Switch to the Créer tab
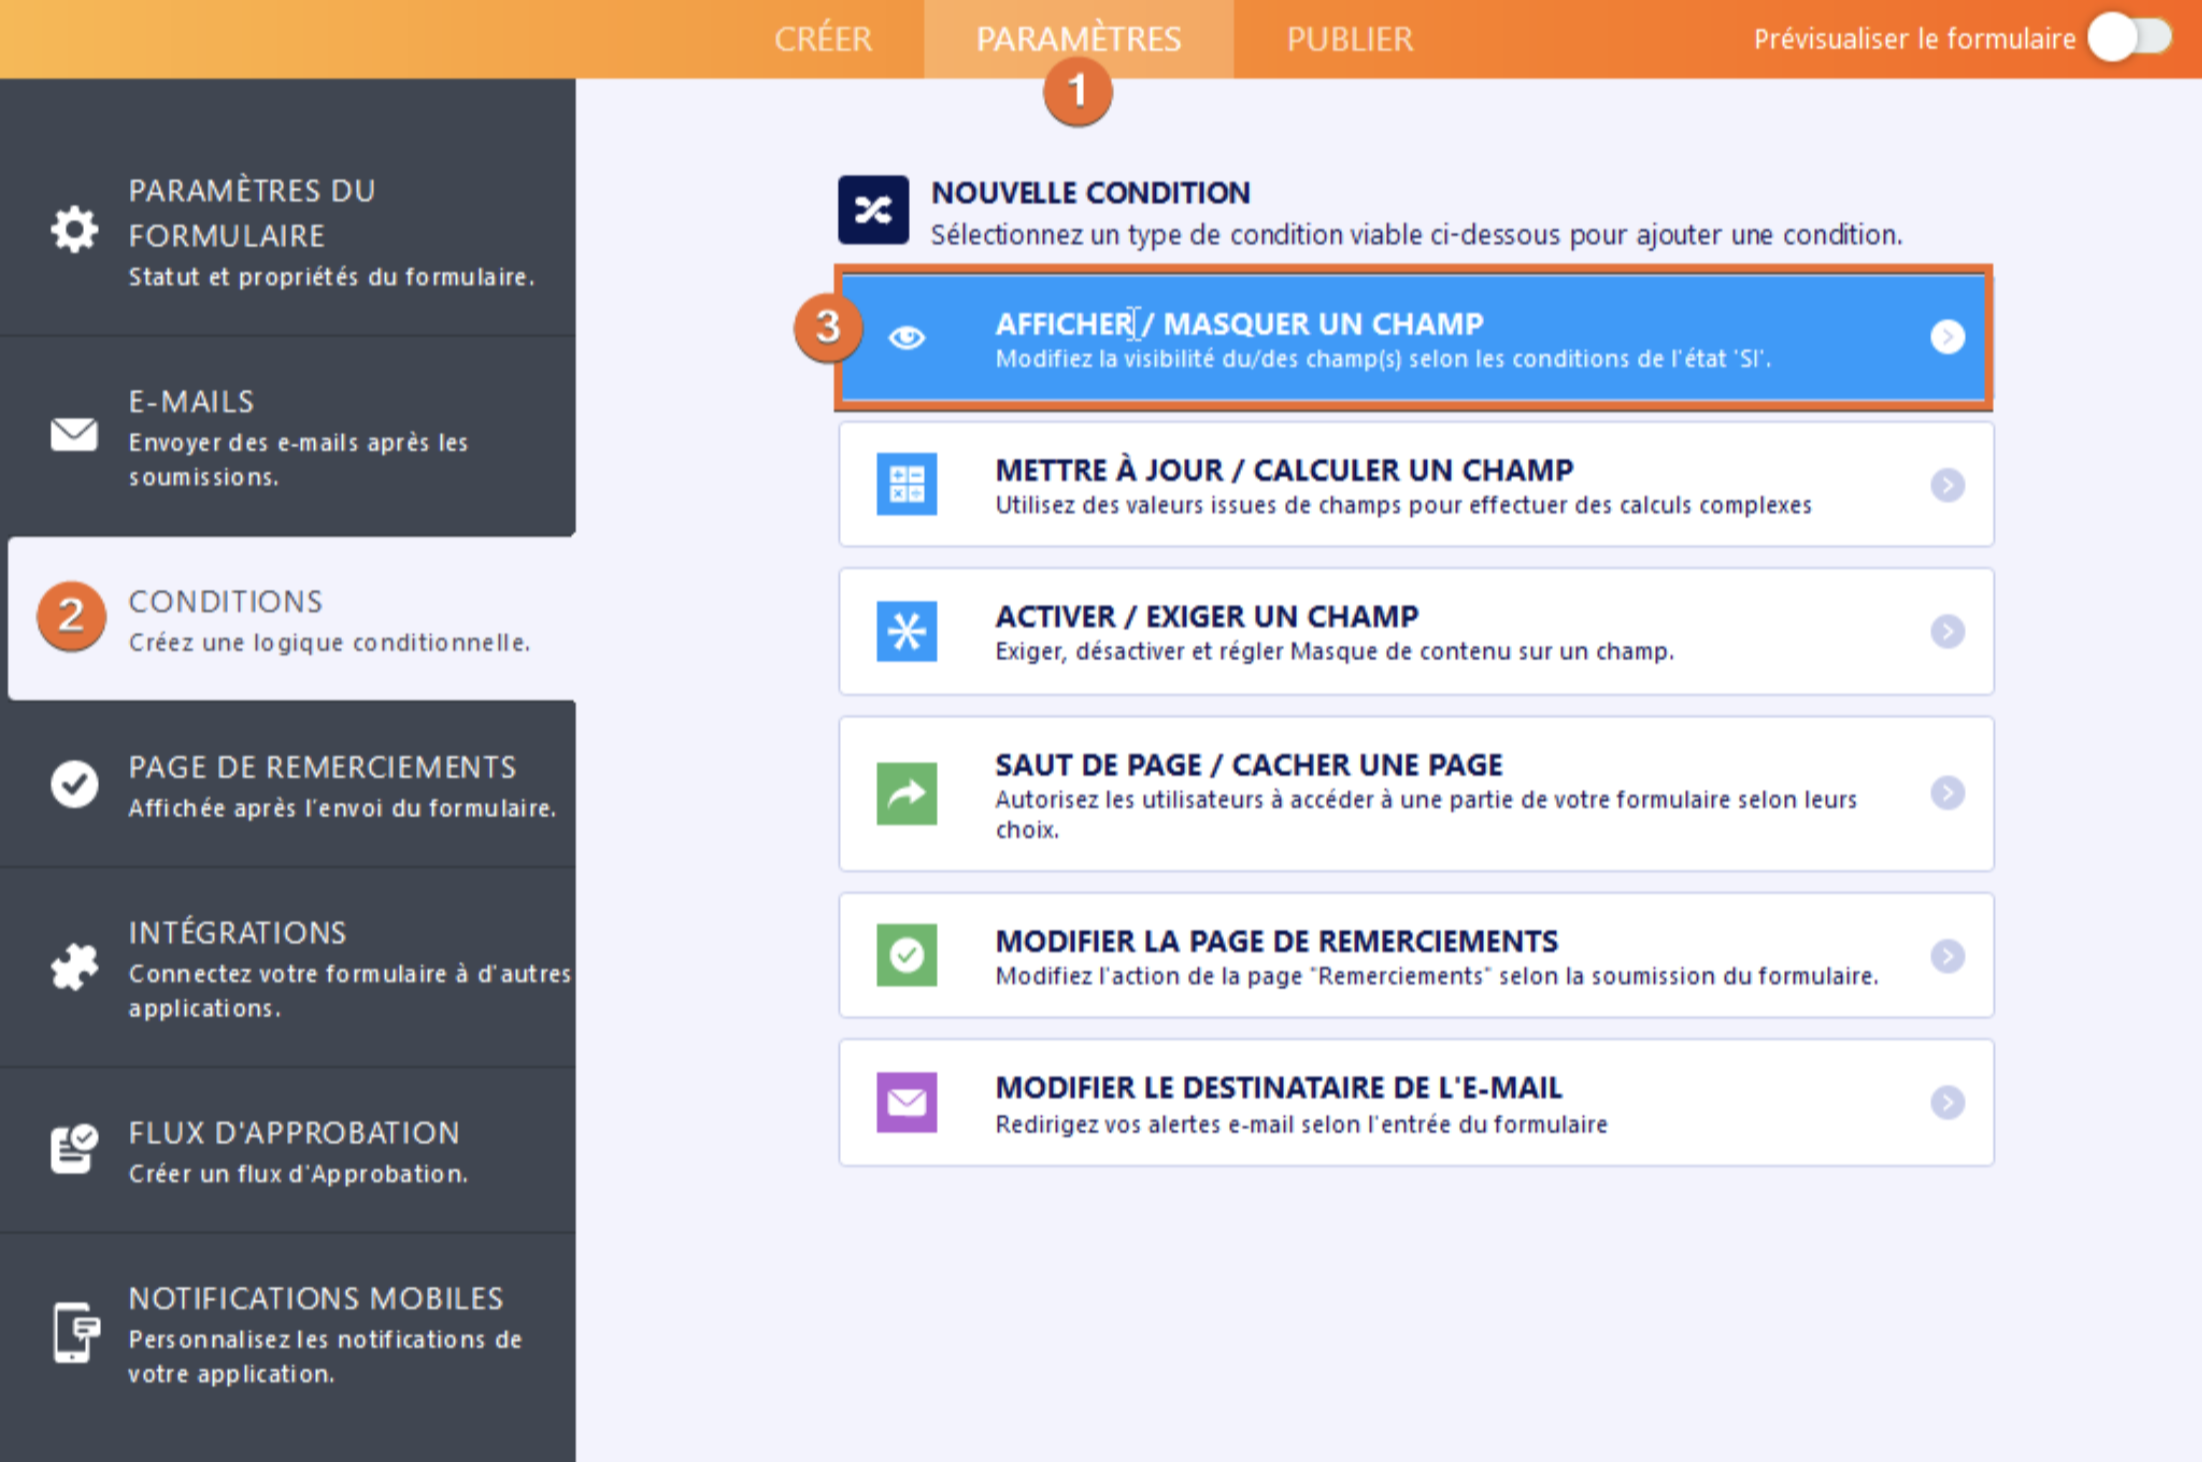Viewport: 2202px width, 1462px height. [x=822, y=39]
